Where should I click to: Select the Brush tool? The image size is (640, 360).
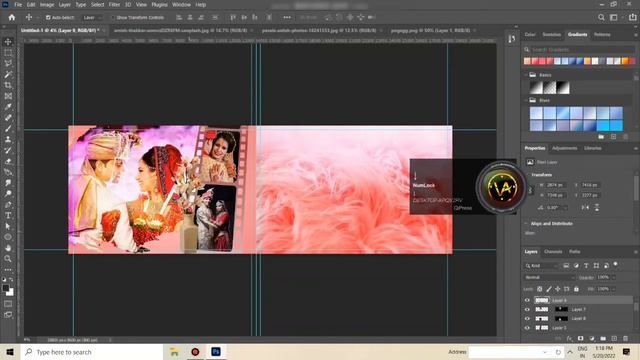[x=8, y=129]
